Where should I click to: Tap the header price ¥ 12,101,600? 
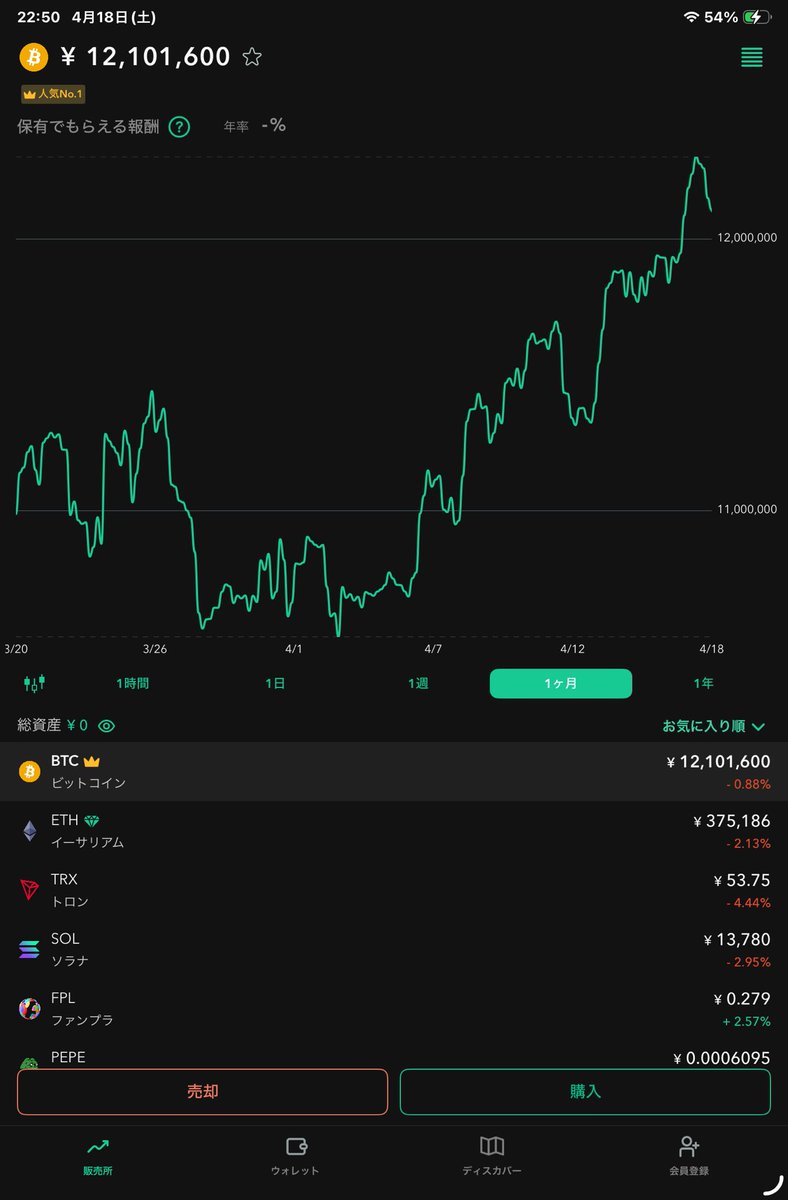pyautogui.click(x=145, y=57)
